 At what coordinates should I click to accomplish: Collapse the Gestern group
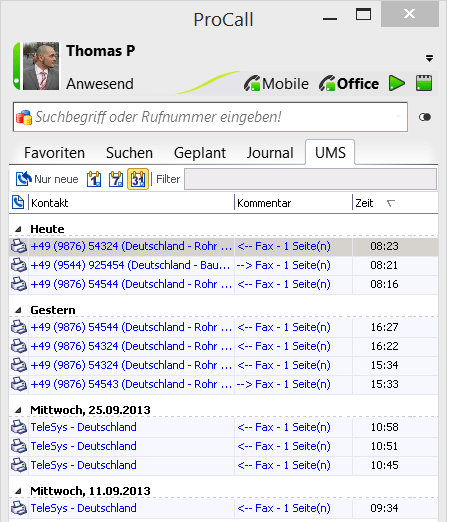tap(19, 310)
